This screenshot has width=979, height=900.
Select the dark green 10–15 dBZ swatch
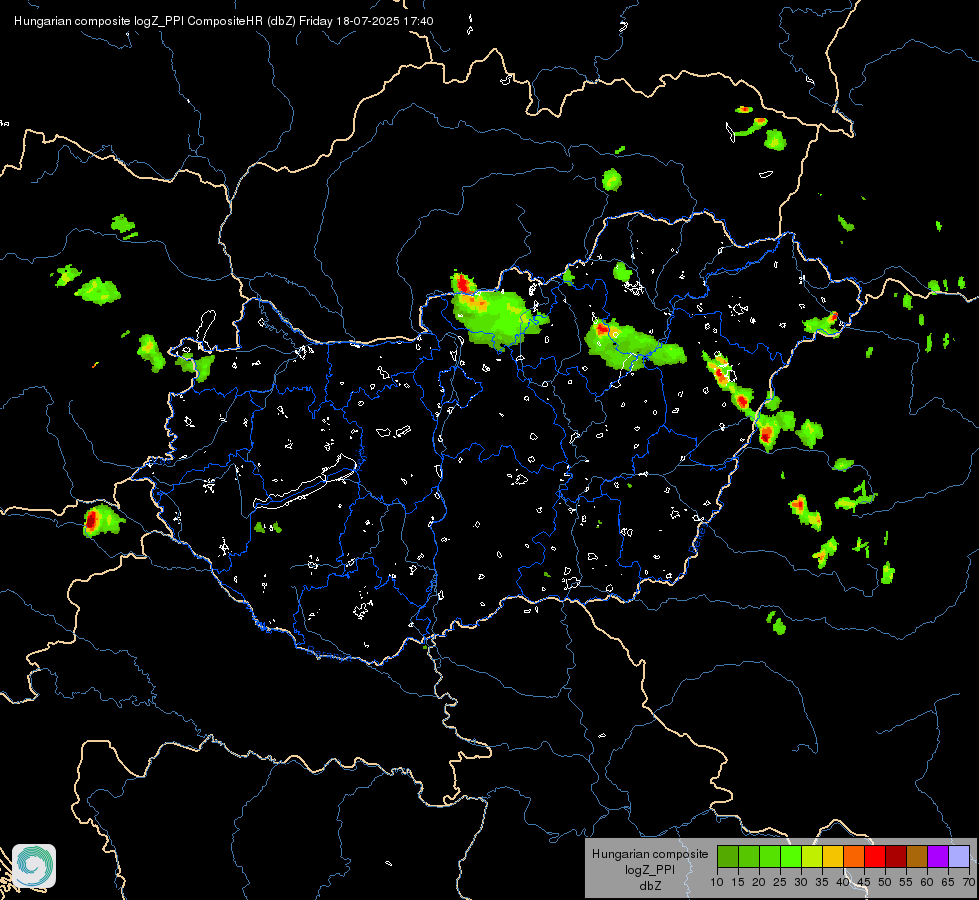coord(728,856)
